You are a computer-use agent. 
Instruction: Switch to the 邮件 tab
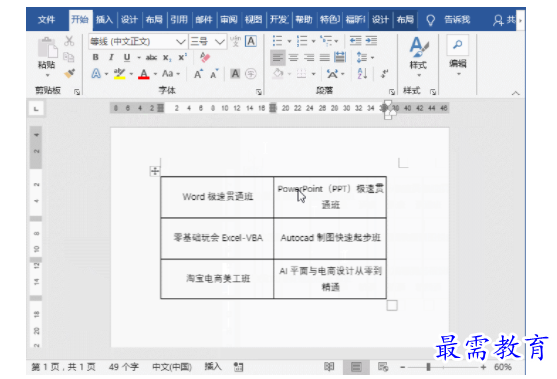[204, 20]
